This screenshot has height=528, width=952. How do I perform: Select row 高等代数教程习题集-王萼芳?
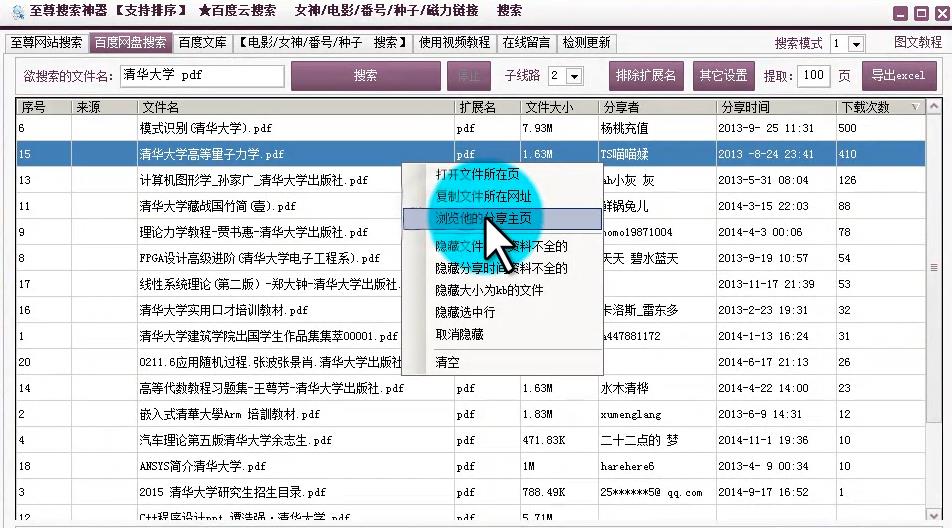pos(471,388)
